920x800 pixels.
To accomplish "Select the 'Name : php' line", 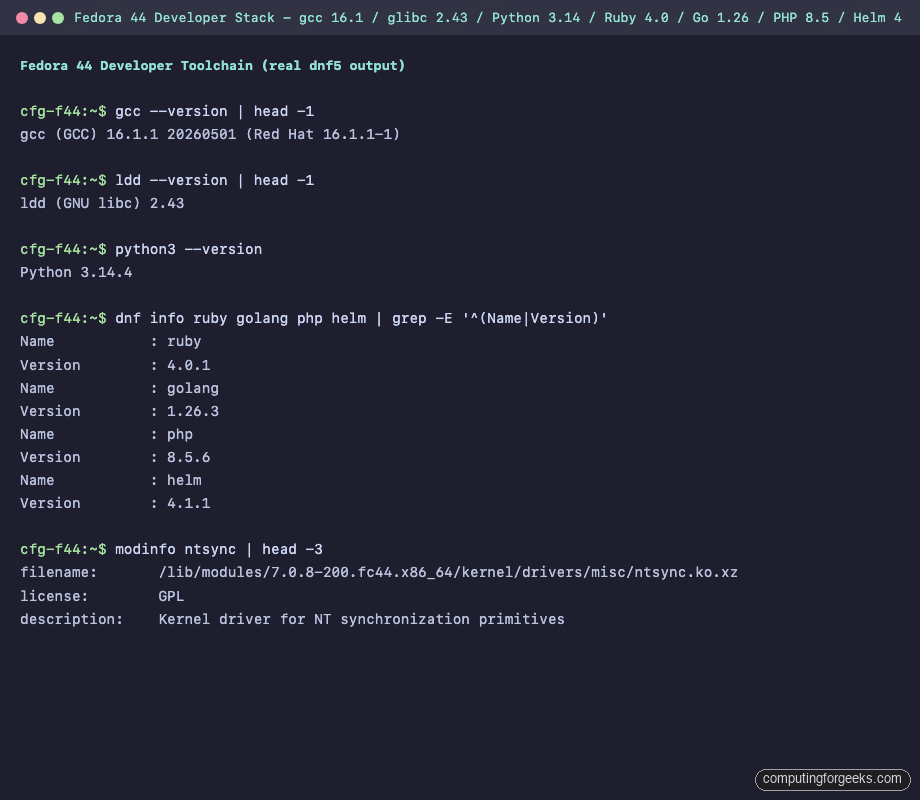I will pos(106,434).
